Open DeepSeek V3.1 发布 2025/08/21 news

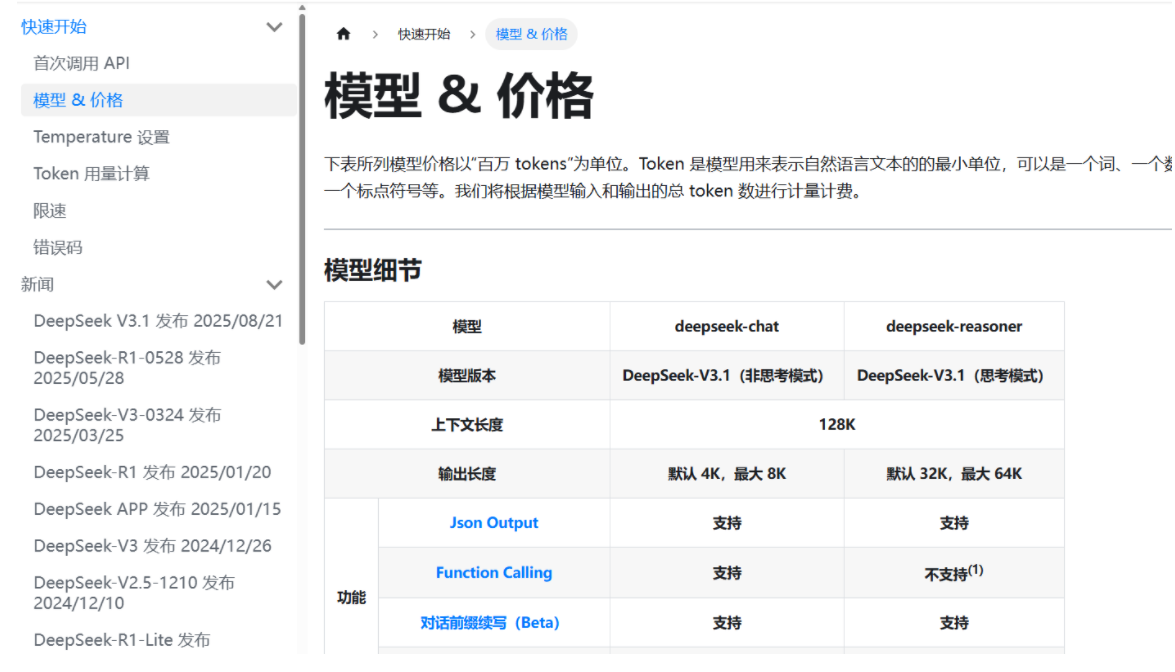[x=158, y=321]
